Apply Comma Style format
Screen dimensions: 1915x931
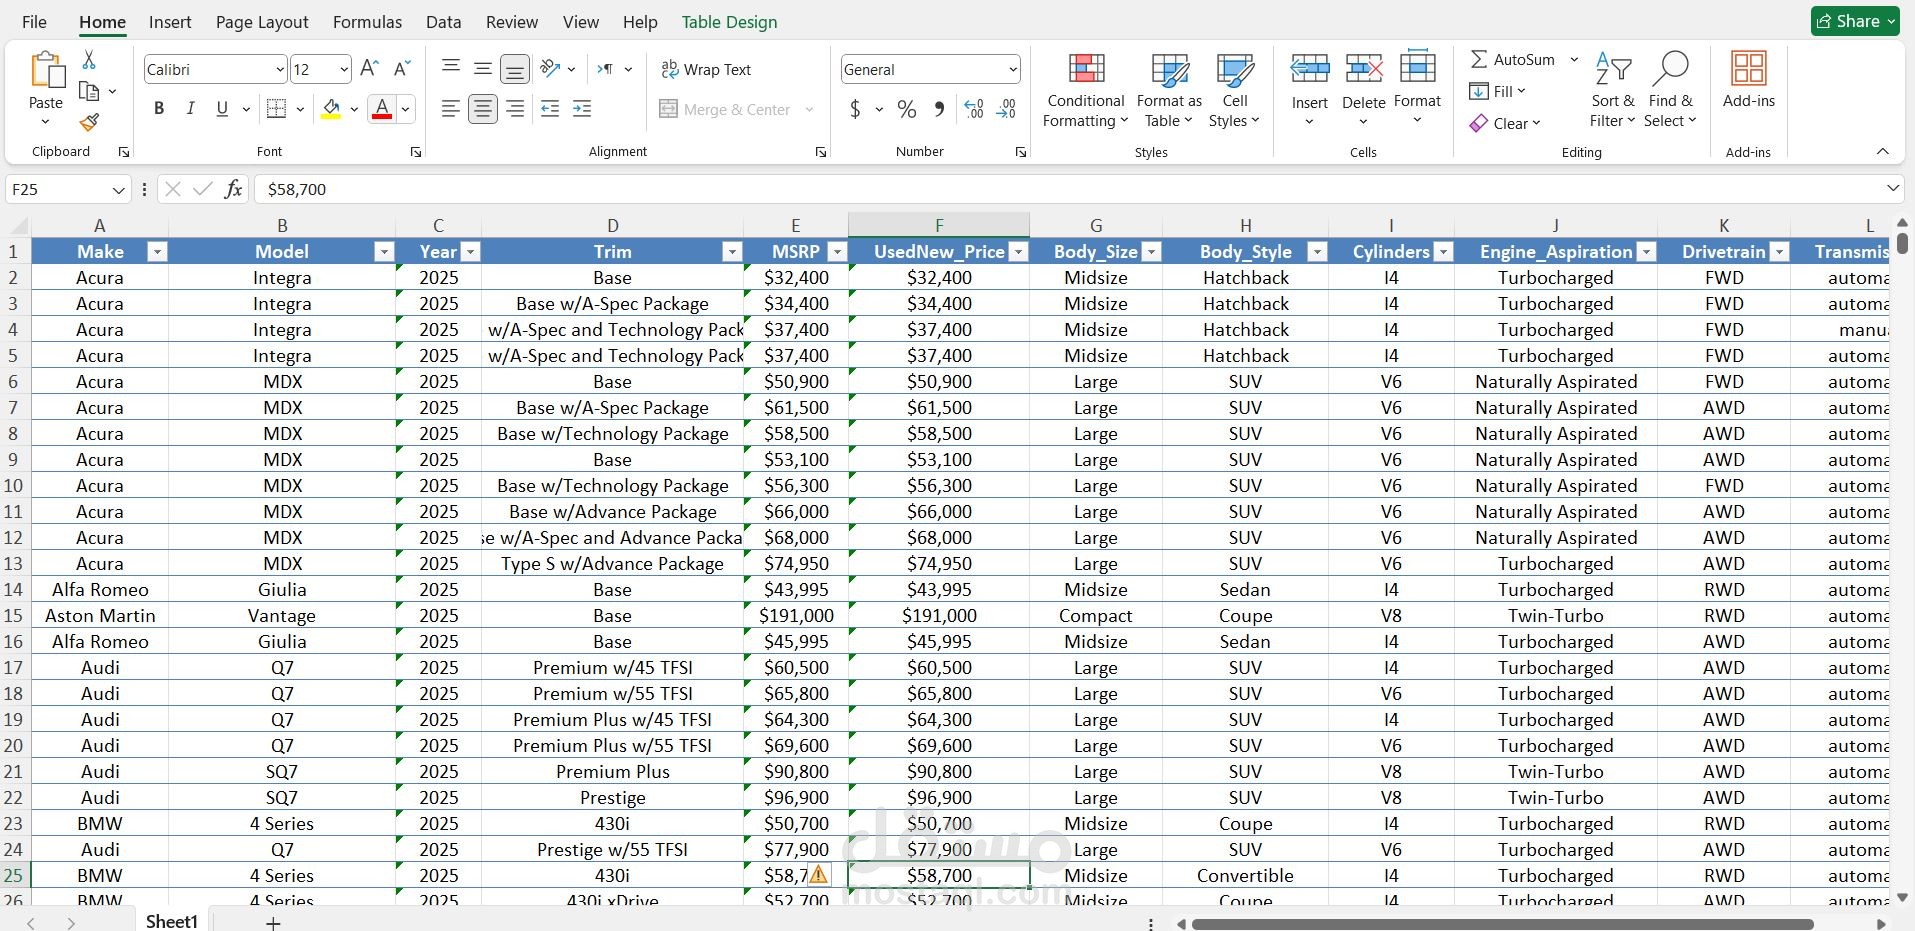(939, 109)
